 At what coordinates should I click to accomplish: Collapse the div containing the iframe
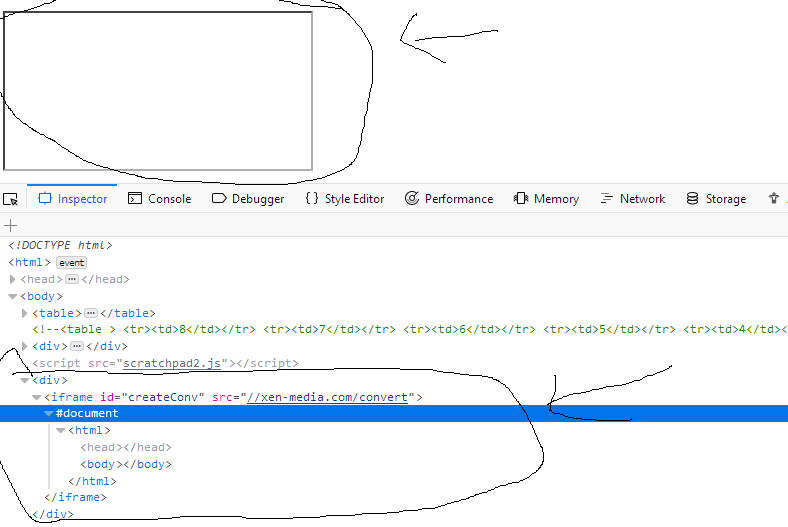pyautogui.click(x=24, y=380)
